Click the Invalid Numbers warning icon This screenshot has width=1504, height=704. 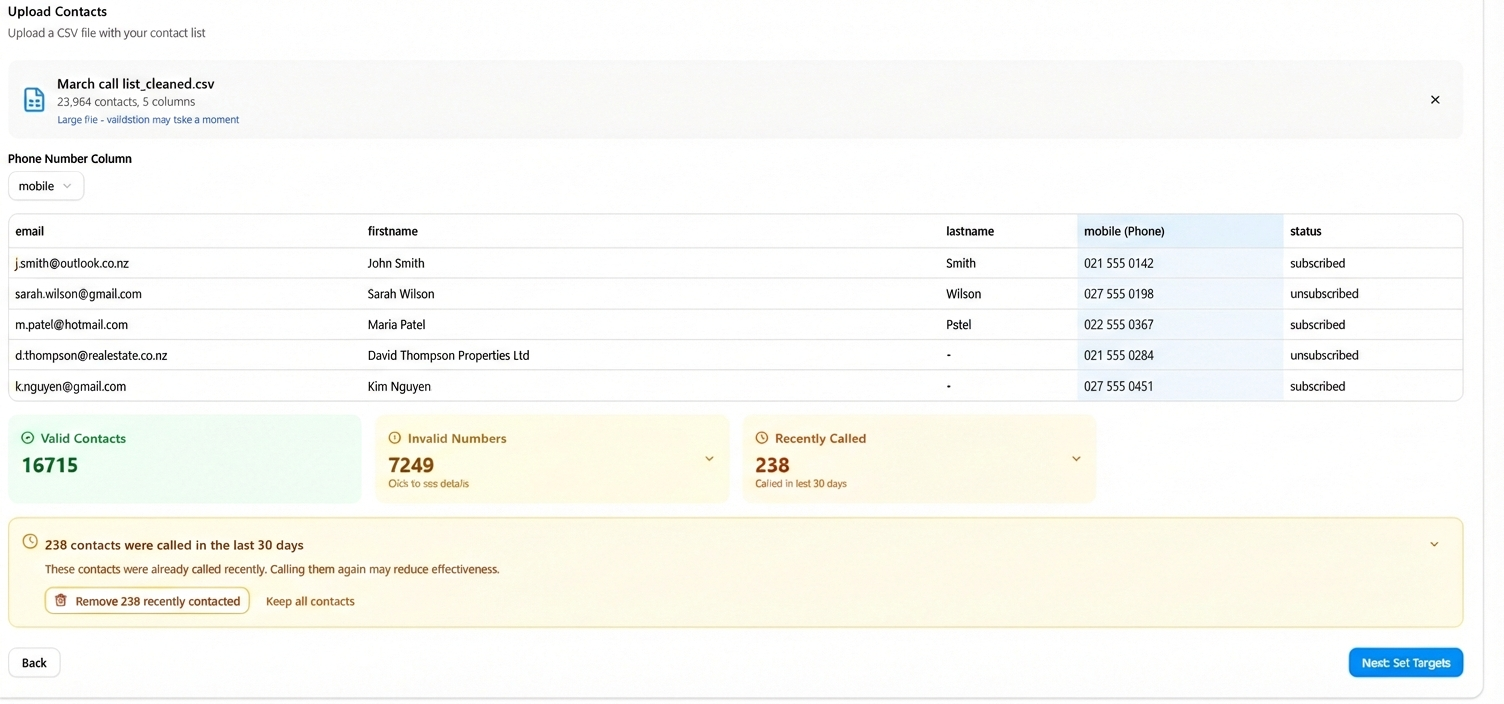394,438
